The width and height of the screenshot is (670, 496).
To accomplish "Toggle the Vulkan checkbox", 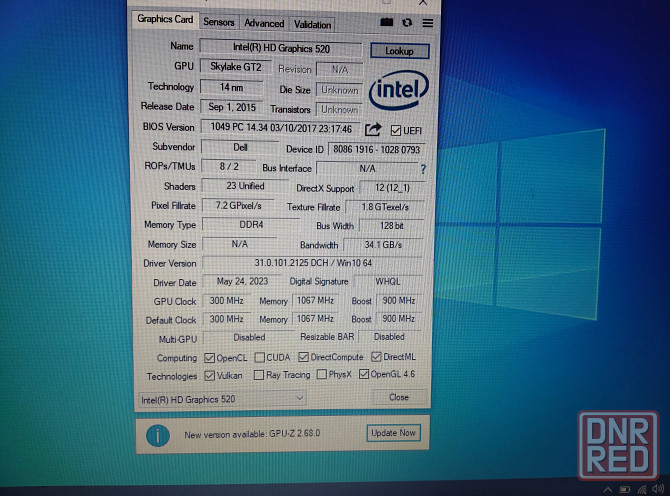I will tap(209, 376).
